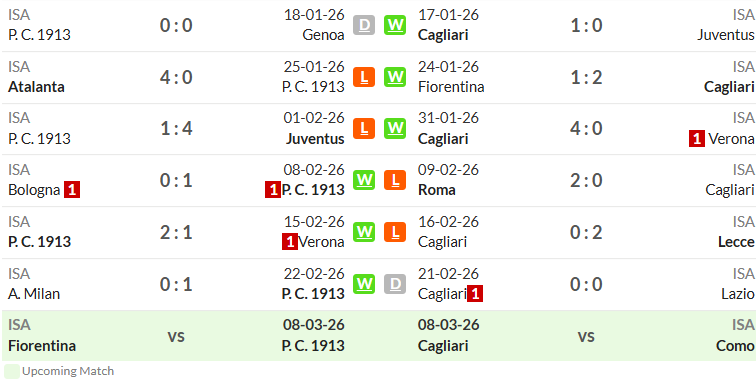
Task: Click the red card icon next to Bologna
Action: (x=72, y=190)
